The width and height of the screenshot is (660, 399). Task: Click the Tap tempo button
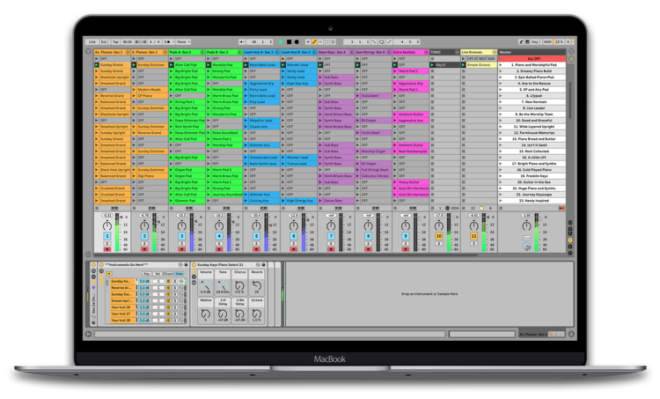pyautogui.click(x=115, y=42)
